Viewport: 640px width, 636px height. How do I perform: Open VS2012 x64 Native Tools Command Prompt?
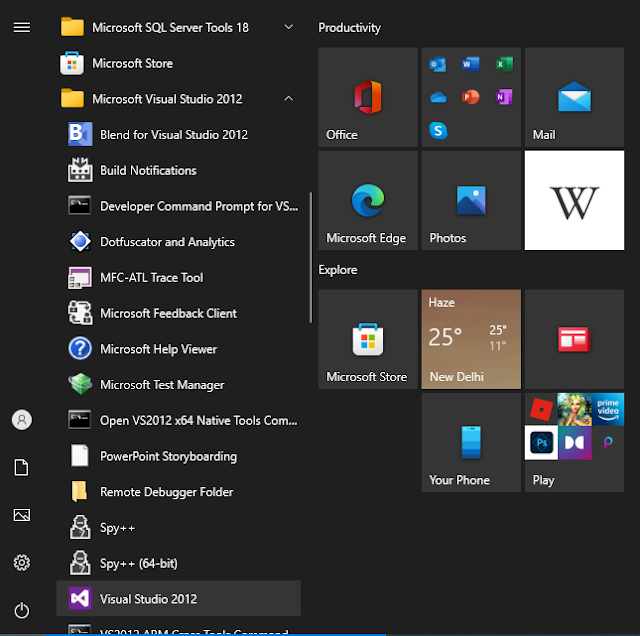point(178,420)
